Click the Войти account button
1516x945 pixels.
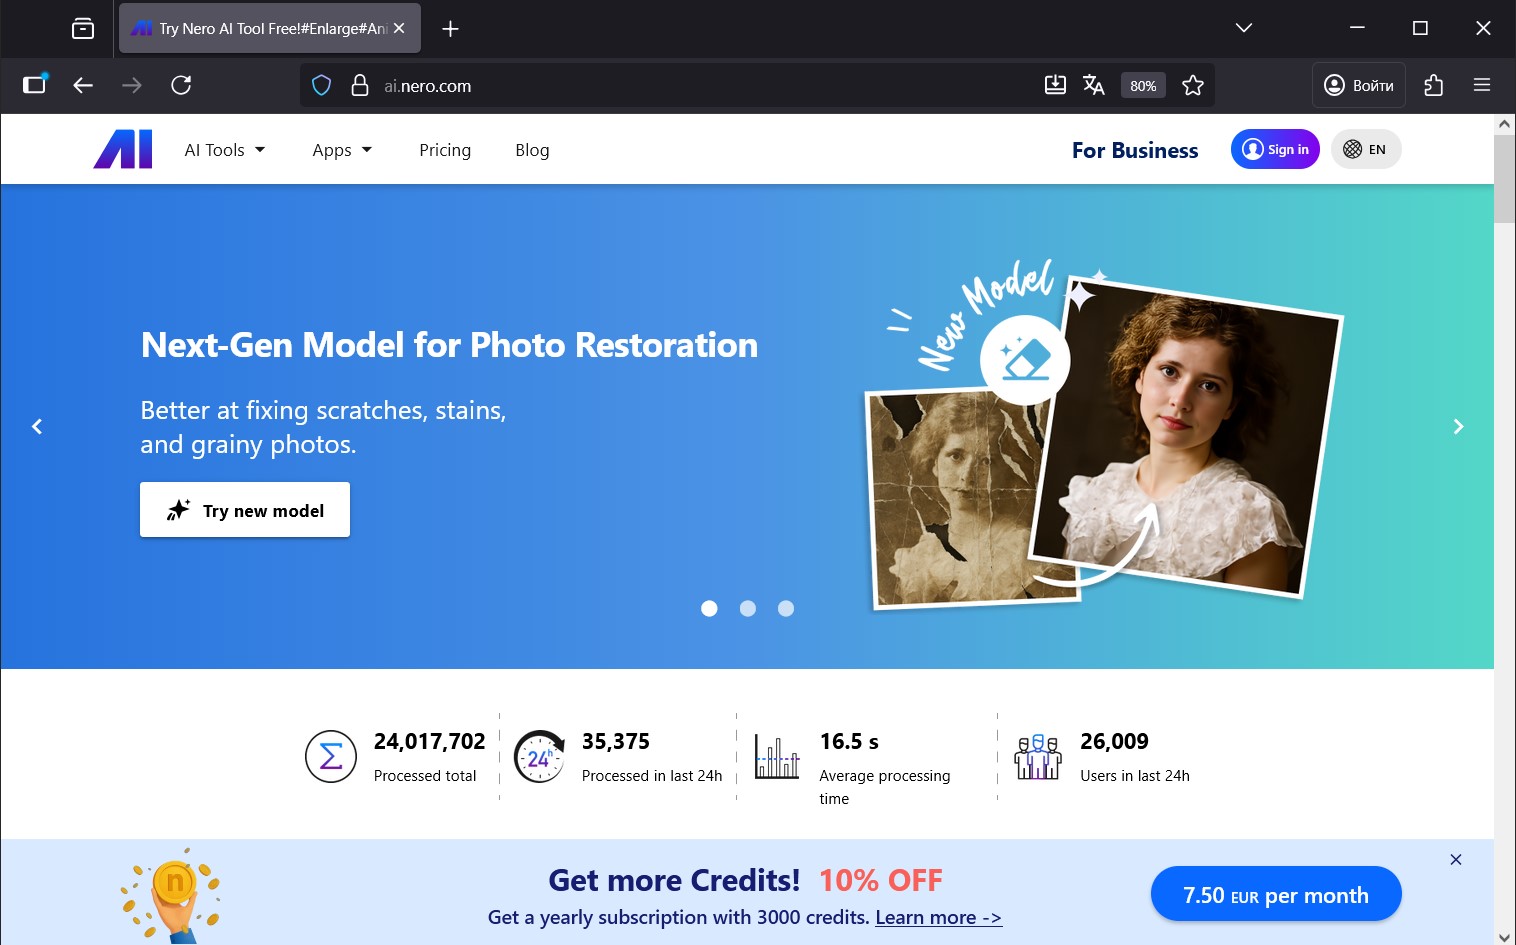tap(1359, 85)
